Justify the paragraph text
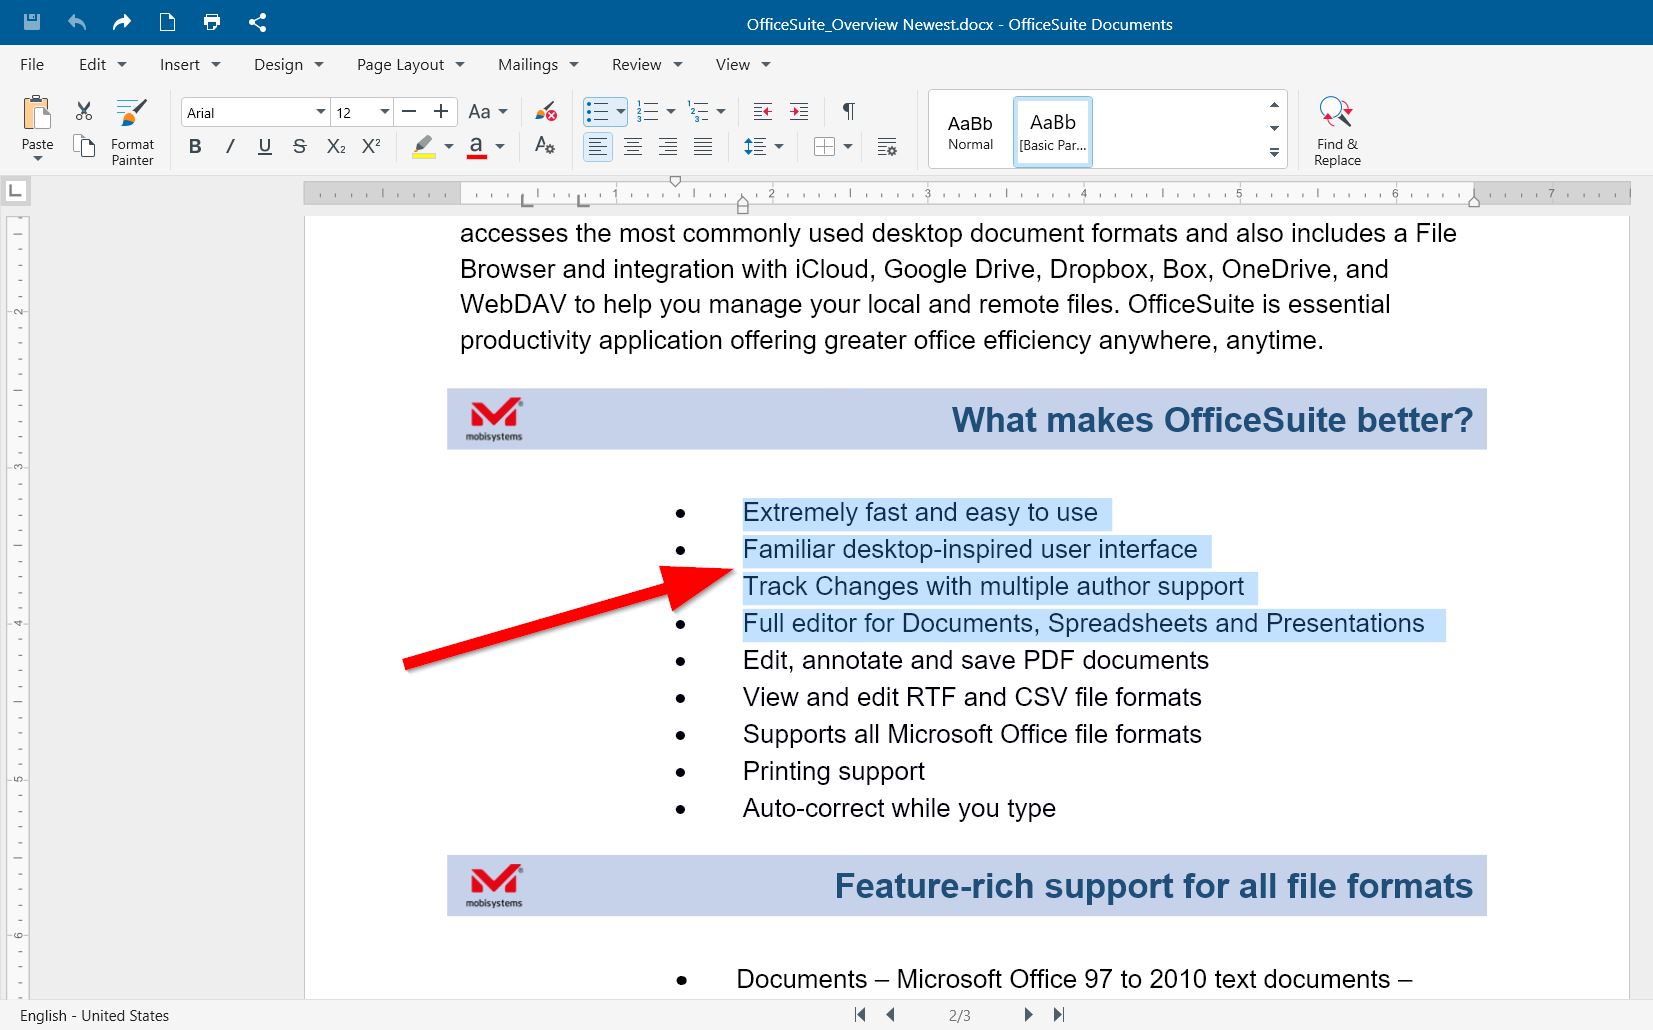 703,147
